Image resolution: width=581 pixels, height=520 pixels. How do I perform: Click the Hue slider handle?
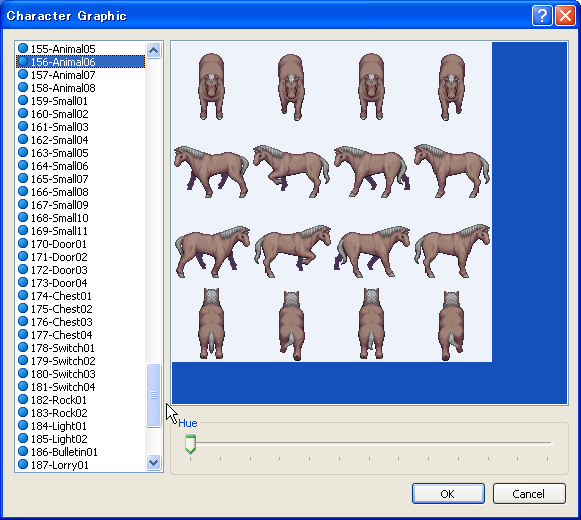(x=190, y=444)
